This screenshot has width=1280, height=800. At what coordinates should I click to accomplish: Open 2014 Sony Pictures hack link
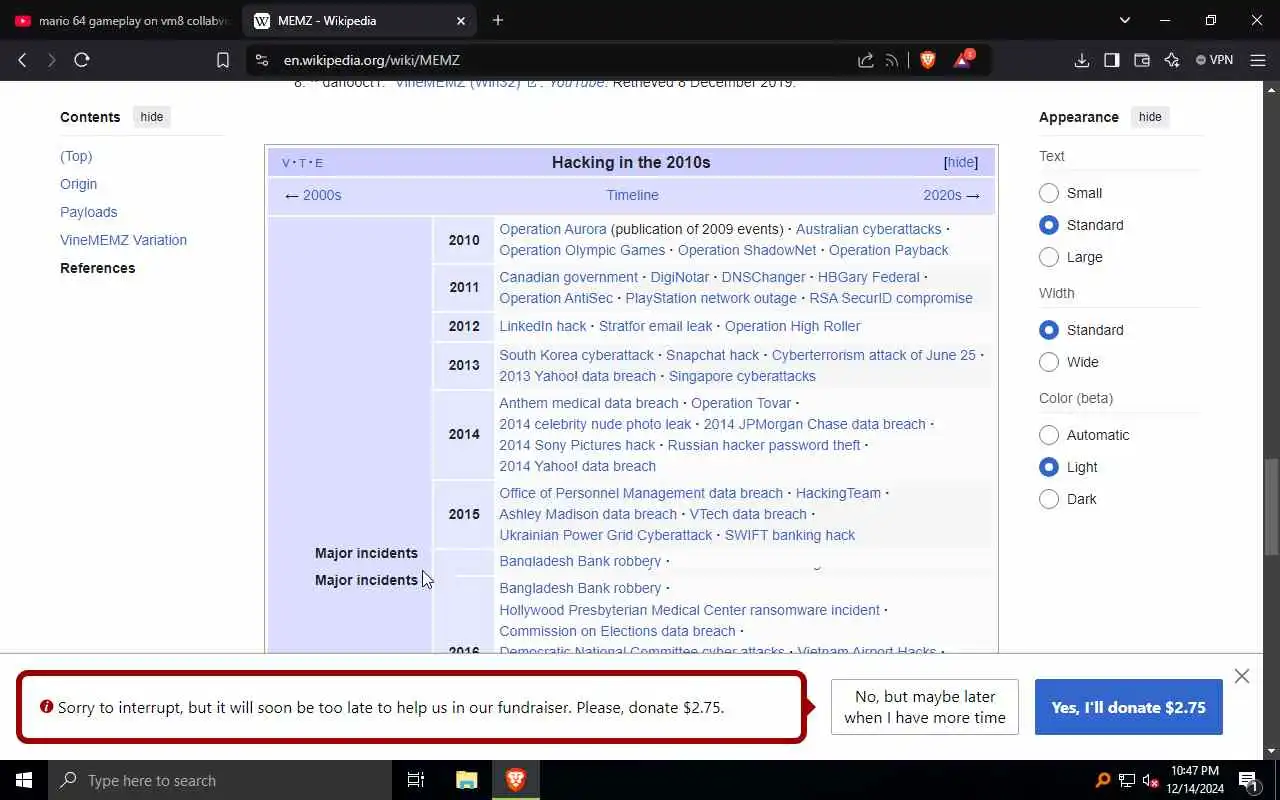click(x=577, y=445)
